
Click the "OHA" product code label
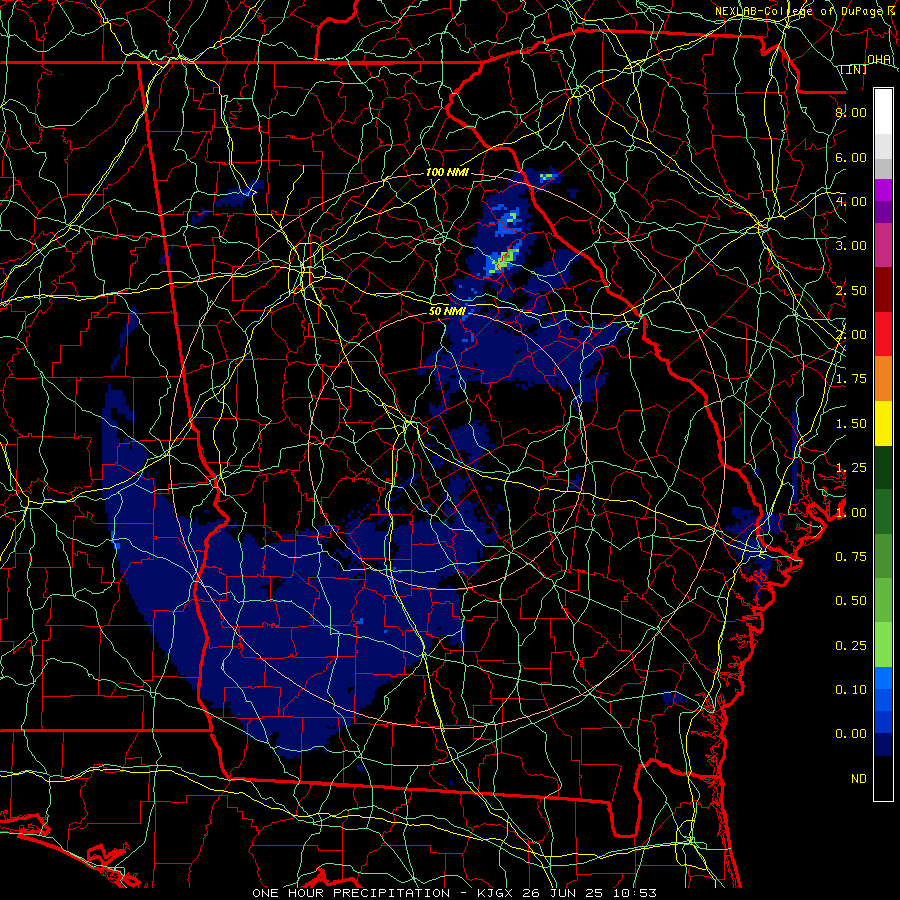click(879, 60)
